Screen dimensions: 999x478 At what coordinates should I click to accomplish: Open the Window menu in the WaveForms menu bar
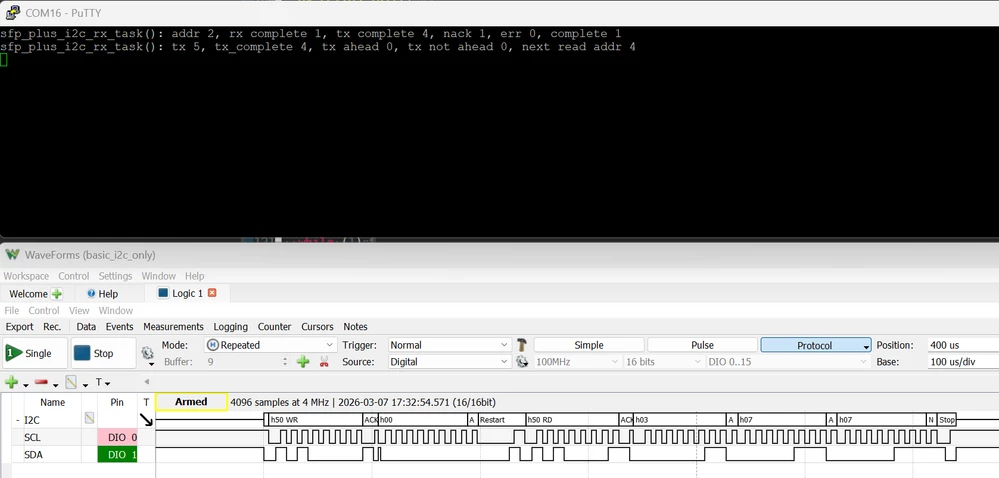click(159, 276)
